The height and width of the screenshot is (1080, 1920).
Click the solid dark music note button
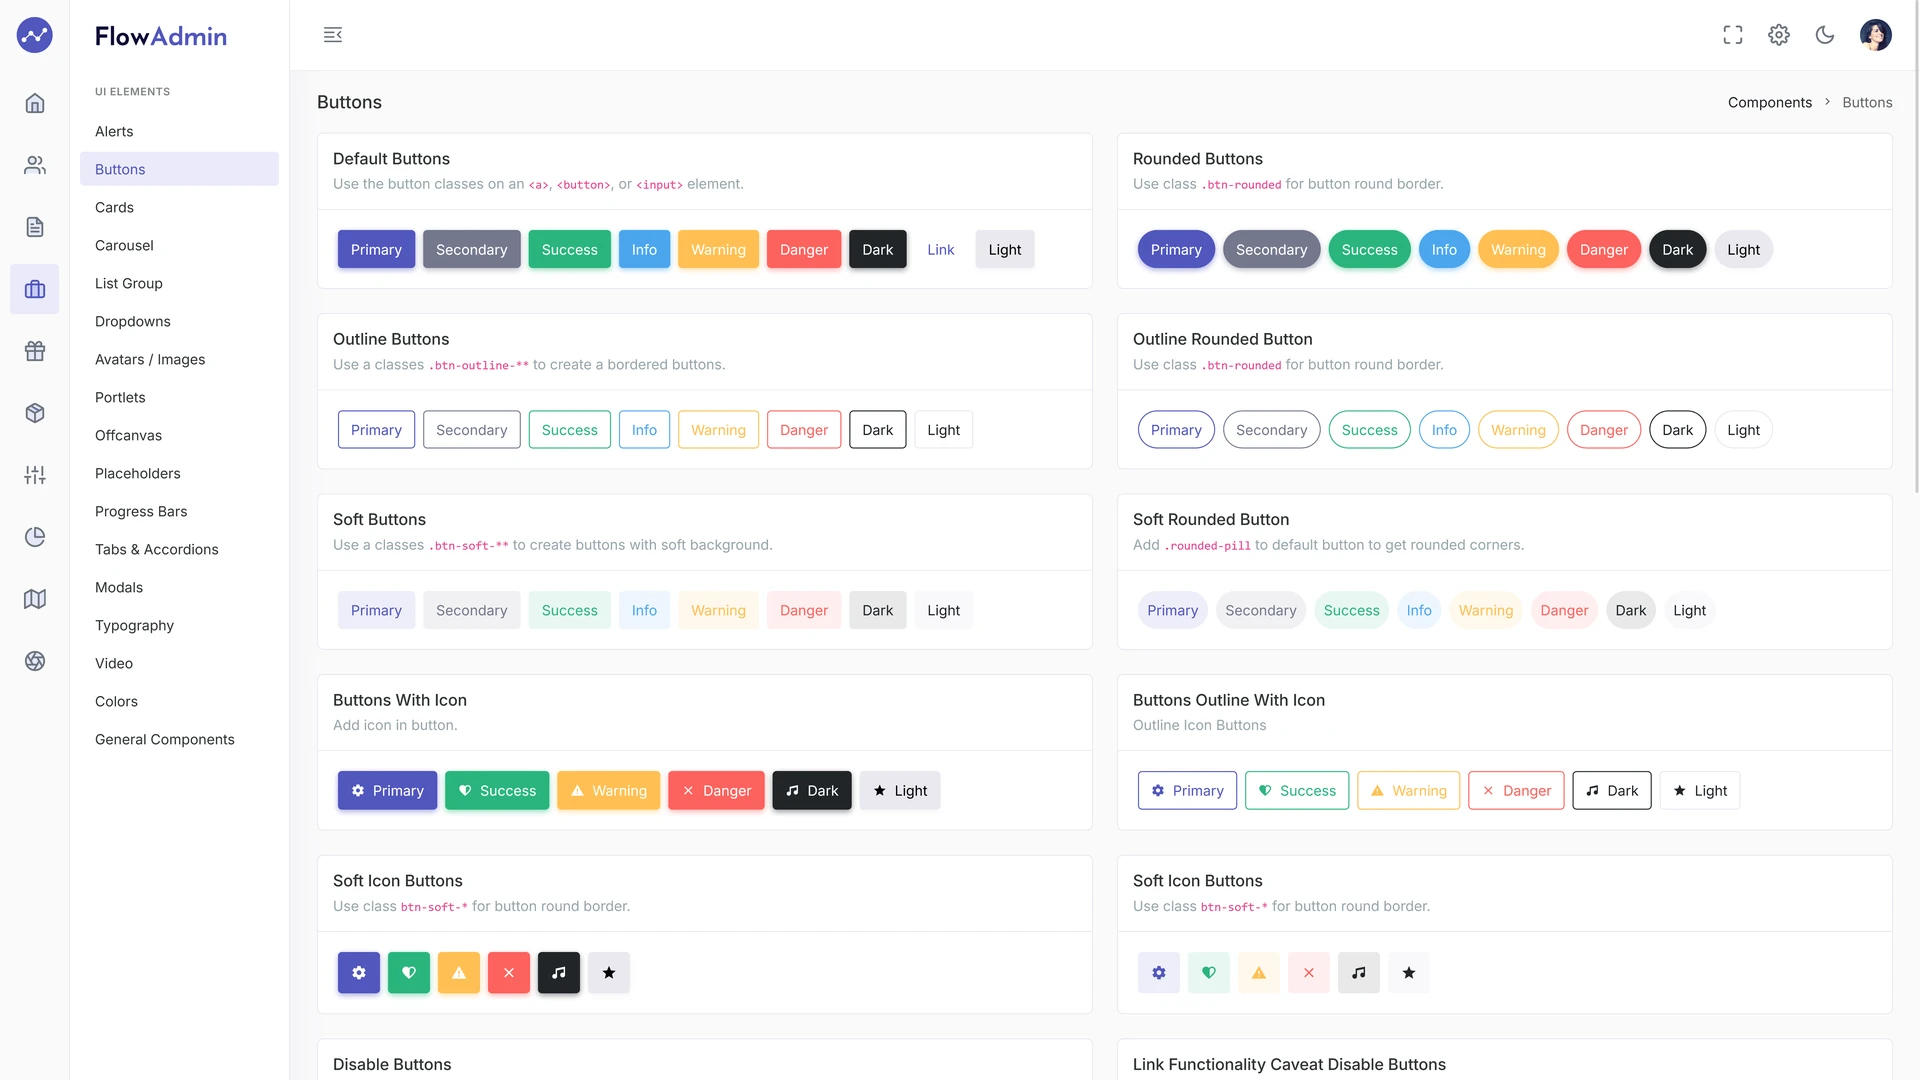coord(559,972)
